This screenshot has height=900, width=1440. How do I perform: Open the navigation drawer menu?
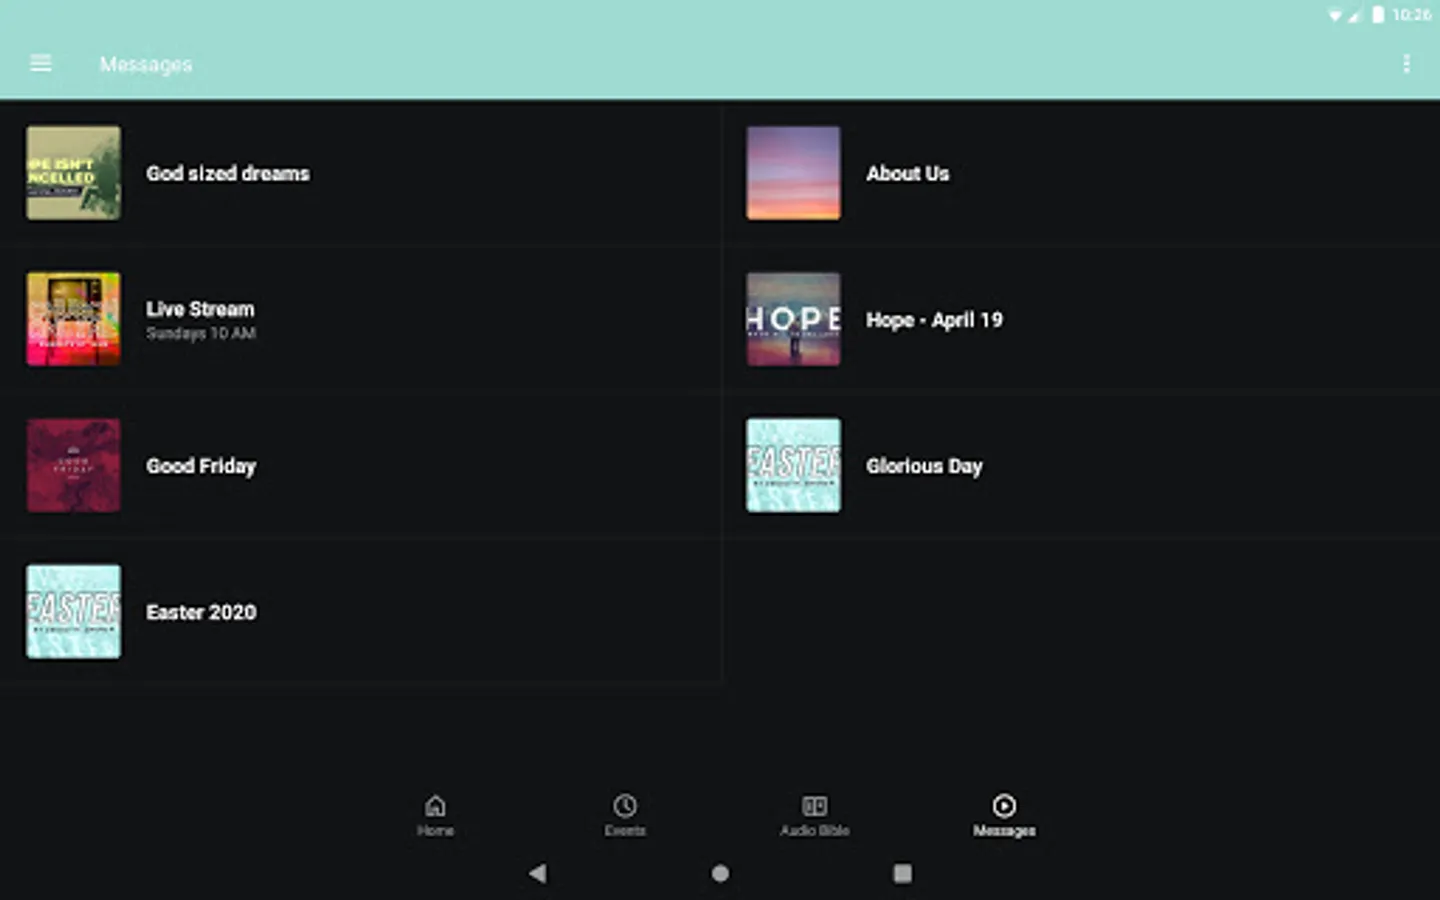tap(40, 63)
